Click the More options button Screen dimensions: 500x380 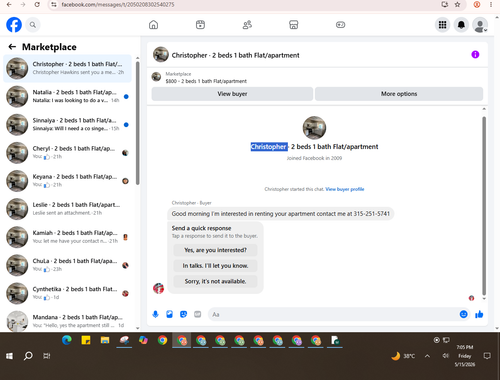tap(399, 94)
